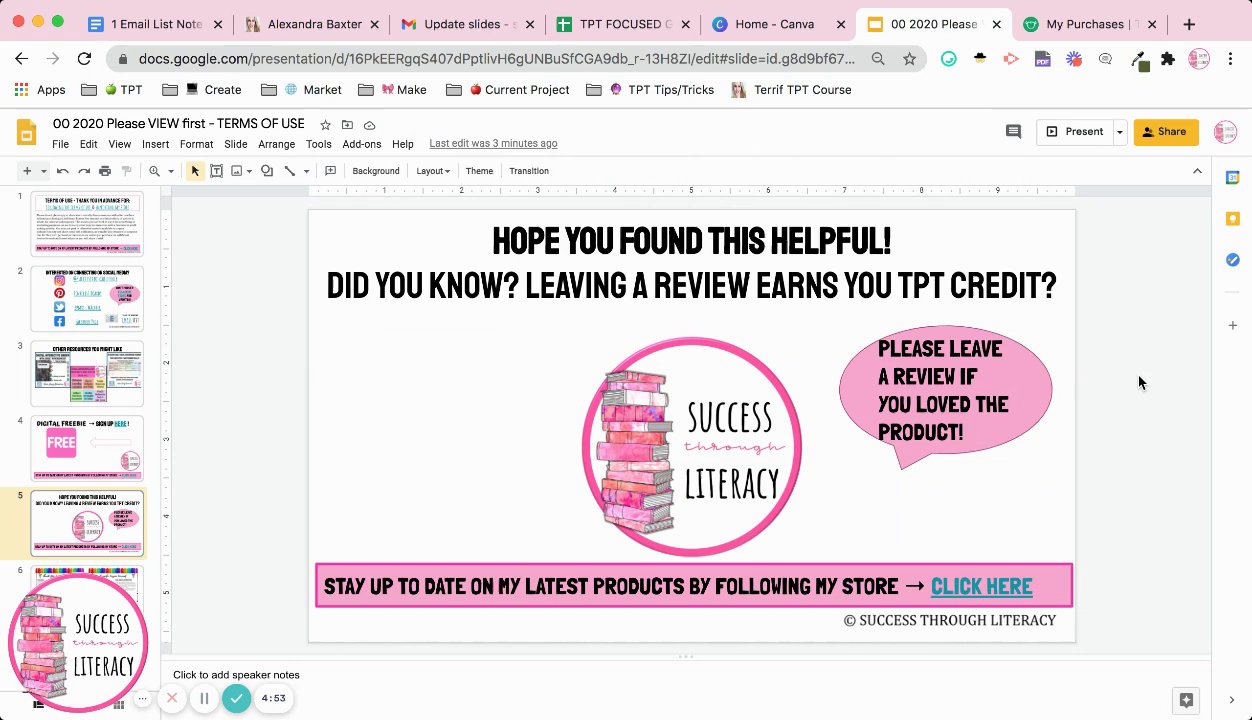Click the PDF extension icon
This screenshot has width=1252, height=720.
point(1042,59)
